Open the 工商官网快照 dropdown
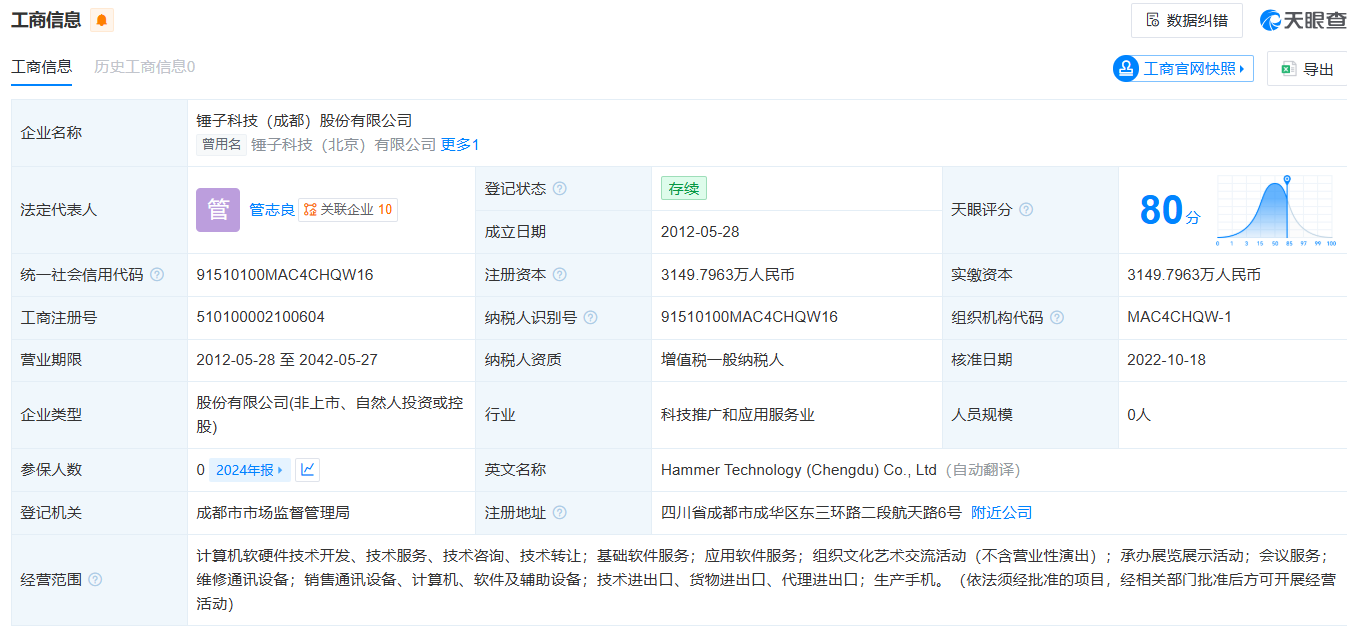The image size is (1347, 629). point(1183,69)
